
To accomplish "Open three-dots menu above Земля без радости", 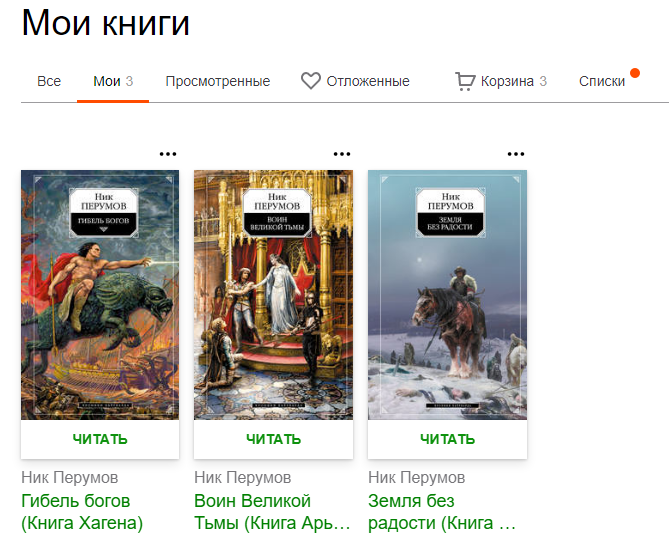I will point(516,154).
